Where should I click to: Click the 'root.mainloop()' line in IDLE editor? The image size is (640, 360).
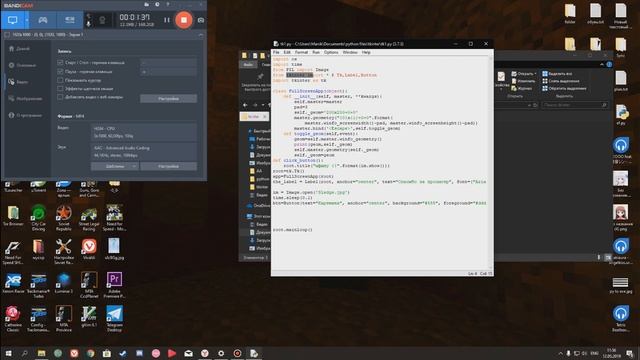(x=292, y=230)
